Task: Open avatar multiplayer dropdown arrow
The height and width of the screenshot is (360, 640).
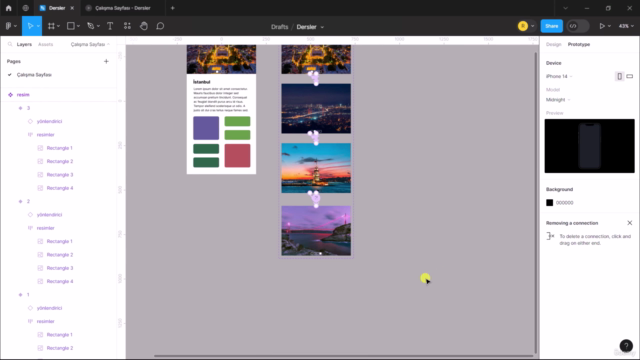Action: tap(532, 26)
